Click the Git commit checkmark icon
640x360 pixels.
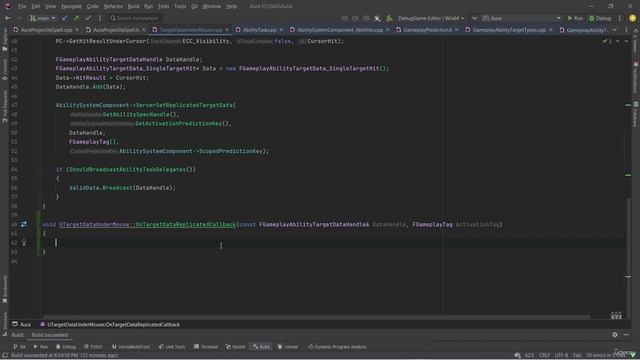88,18
